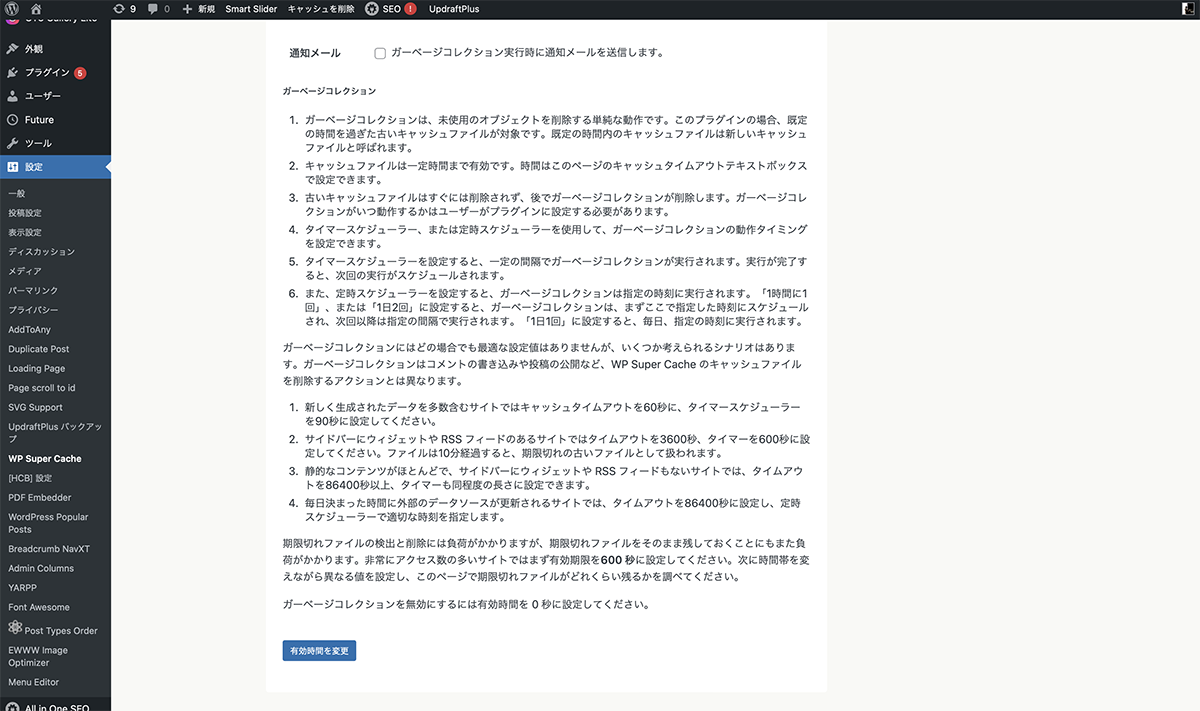
Task: Open the comments bubble icon
Action: 152,9
